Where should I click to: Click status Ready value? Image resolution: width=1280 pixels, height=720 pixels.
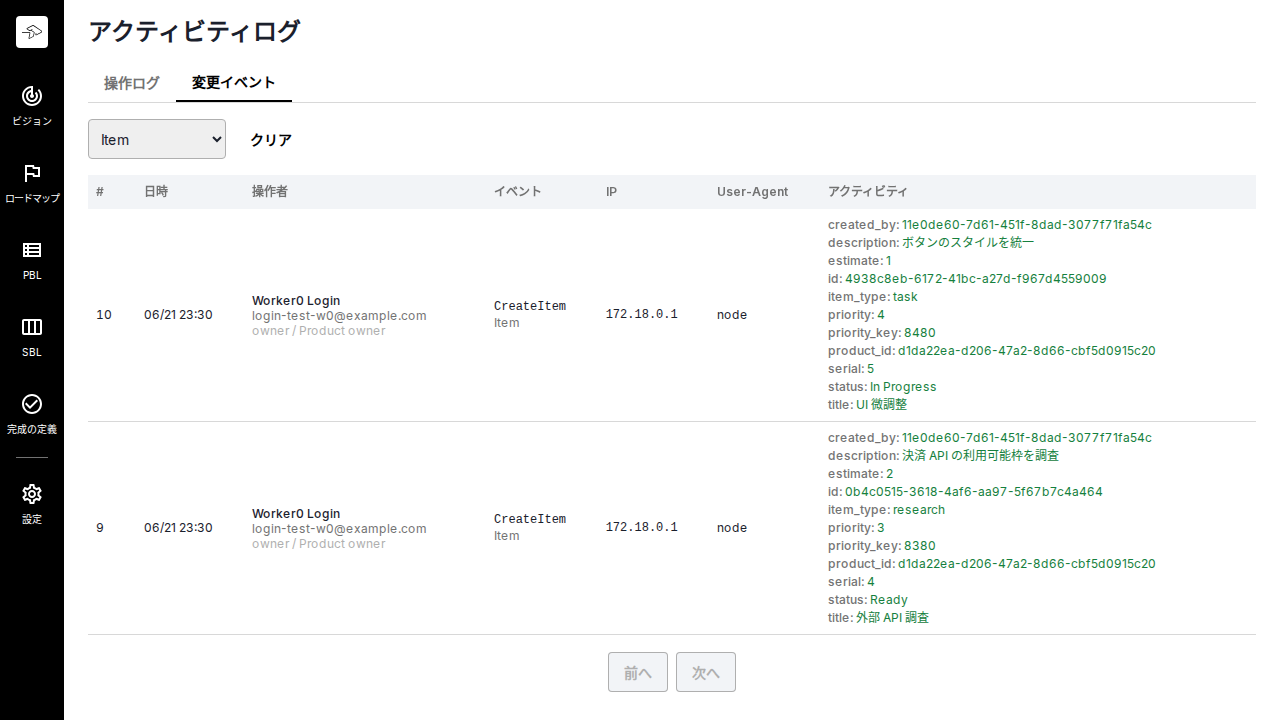click(x=889, y=600)
